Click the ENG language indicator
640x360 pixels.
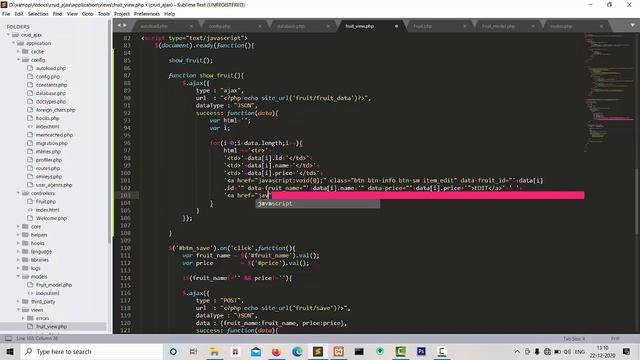pyautogui.click(x=580, y=351)
